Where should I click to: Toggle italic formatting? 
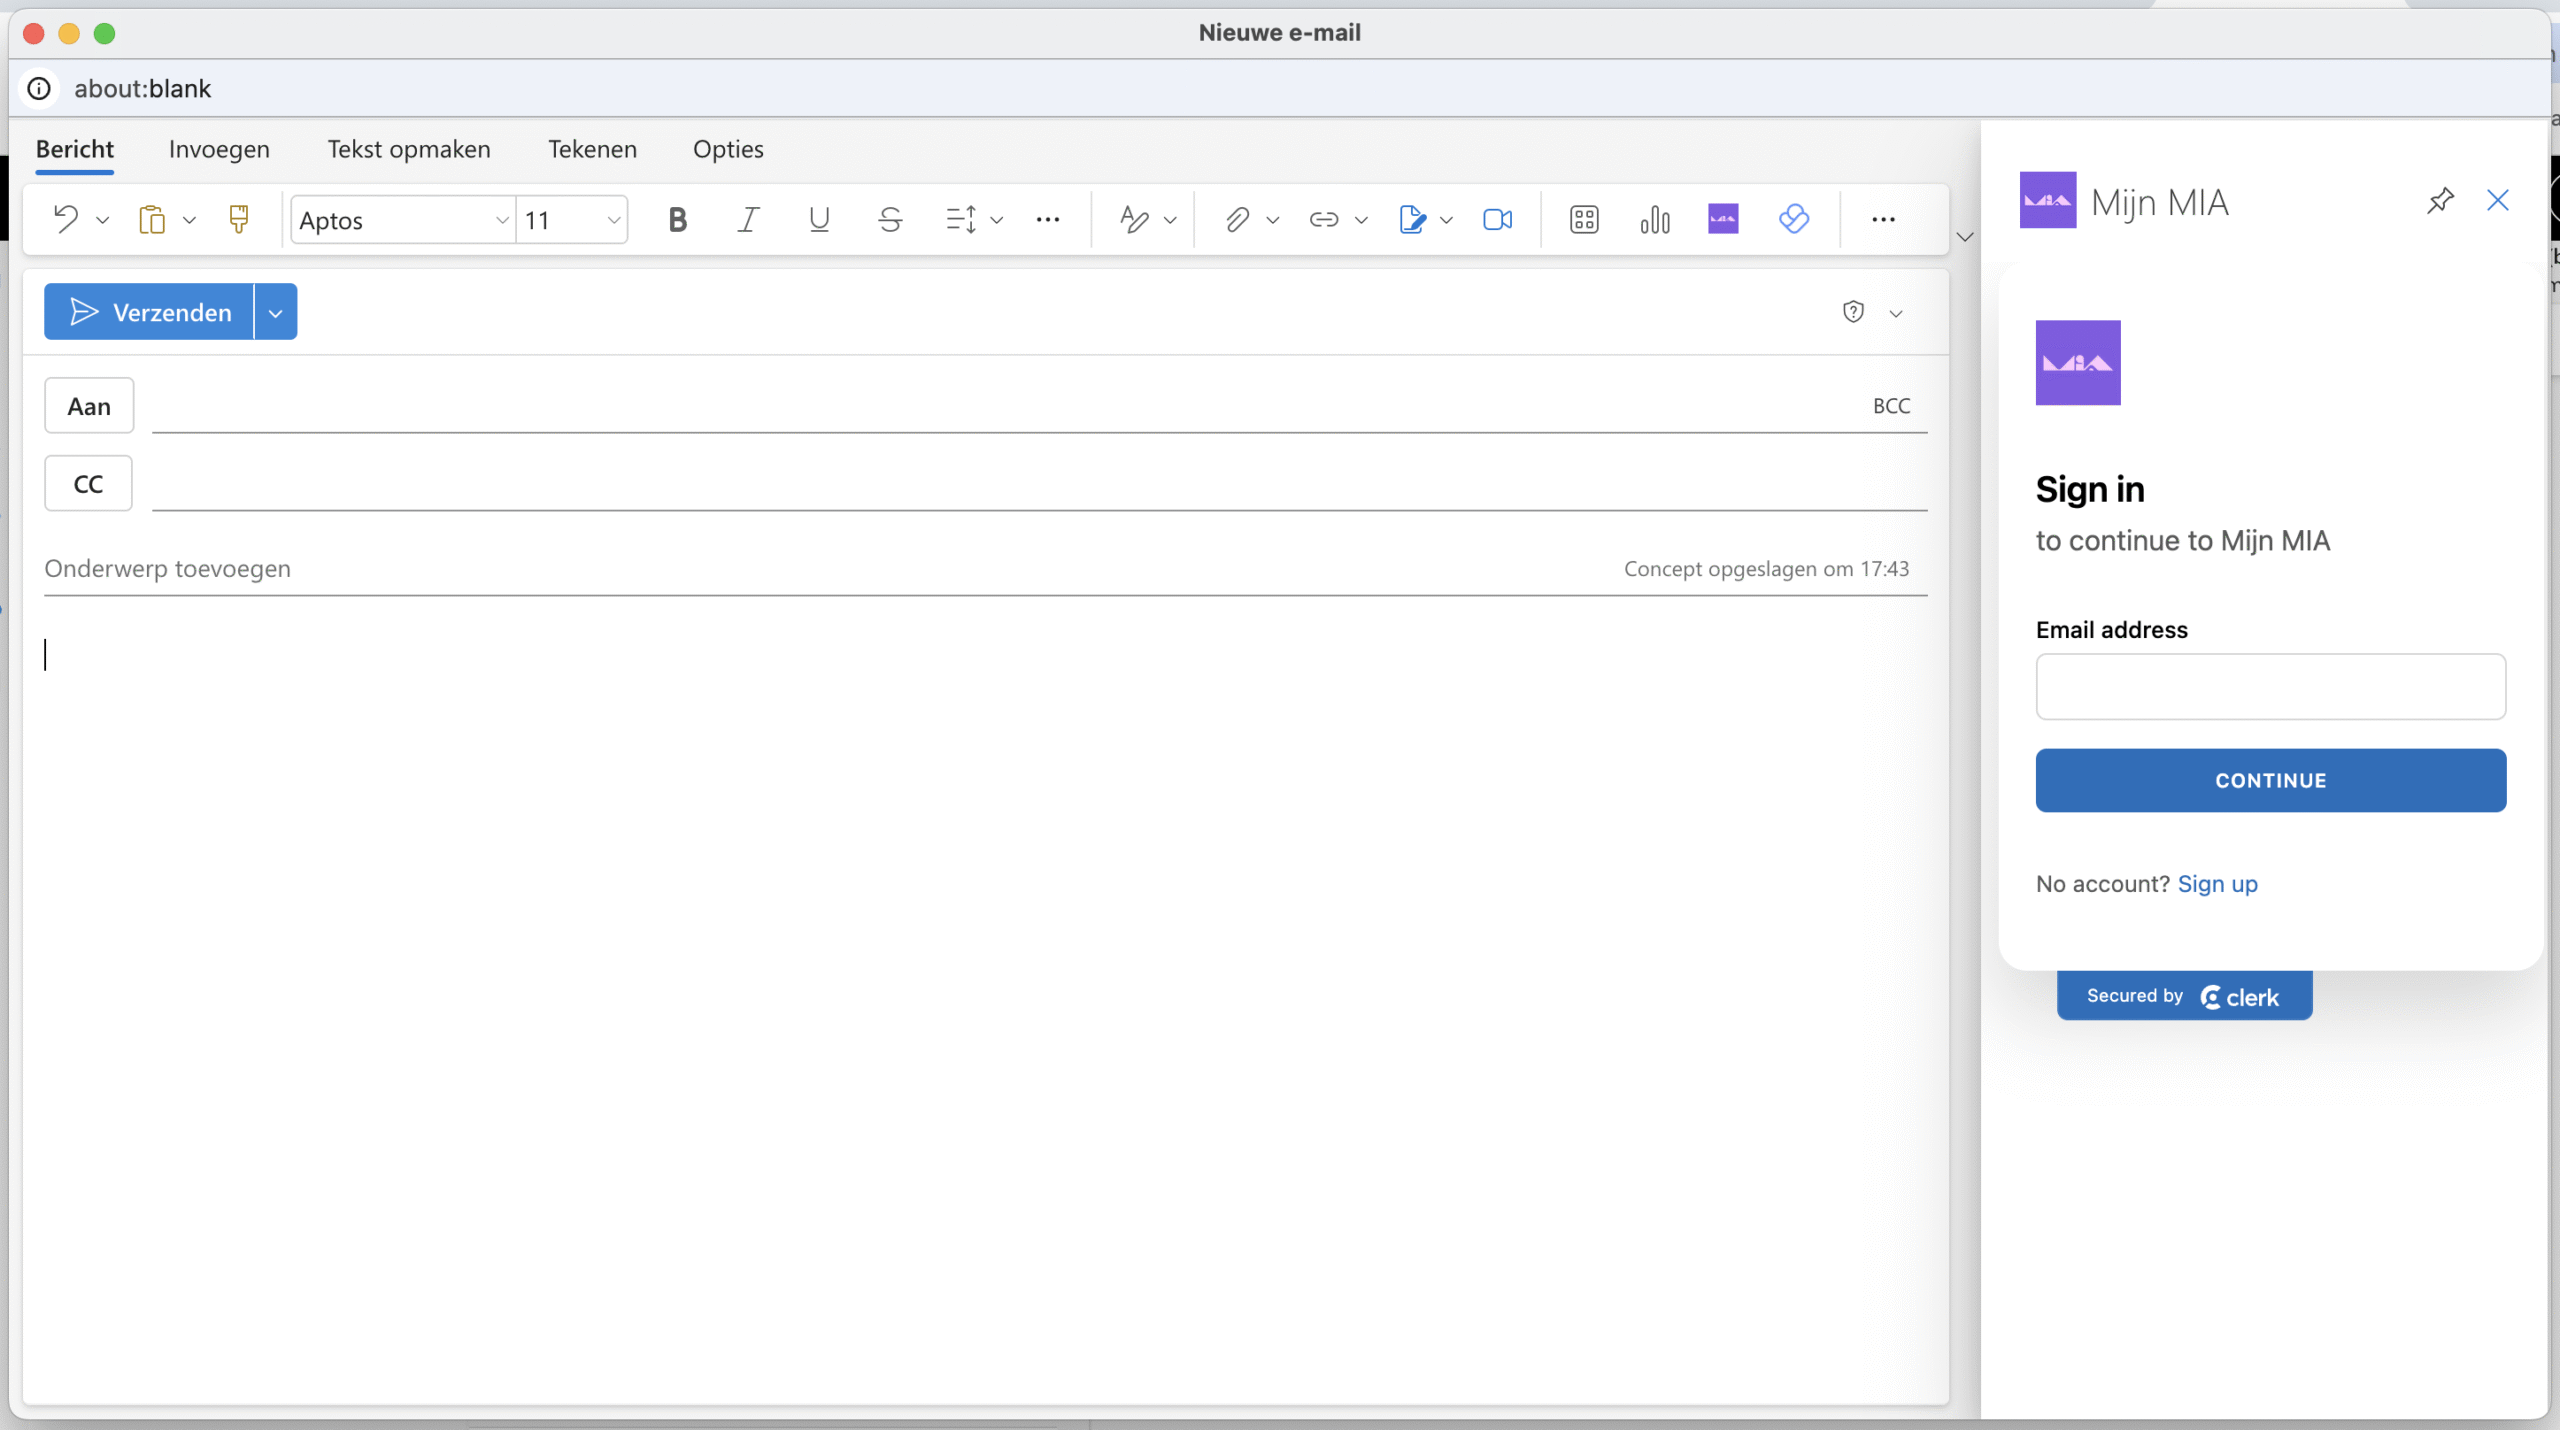(748, 219)
